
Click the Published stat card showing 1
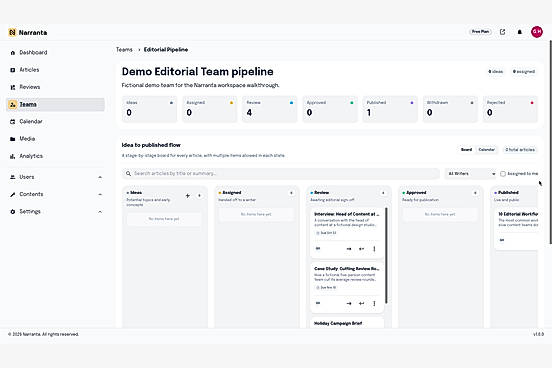coord(390,109)
